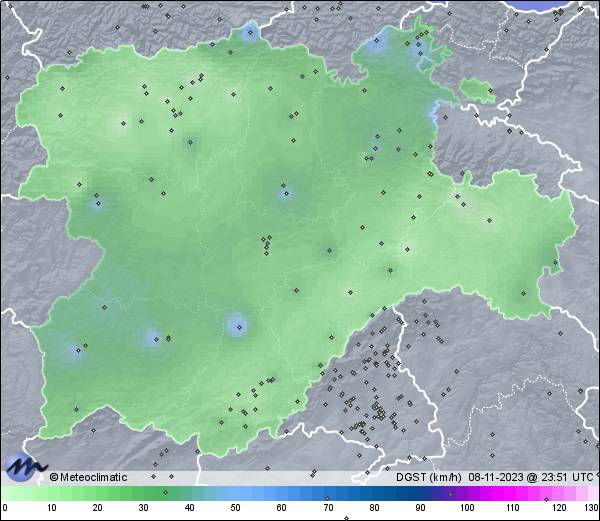
Task: Click scale label 100
Action: point(467,508)
